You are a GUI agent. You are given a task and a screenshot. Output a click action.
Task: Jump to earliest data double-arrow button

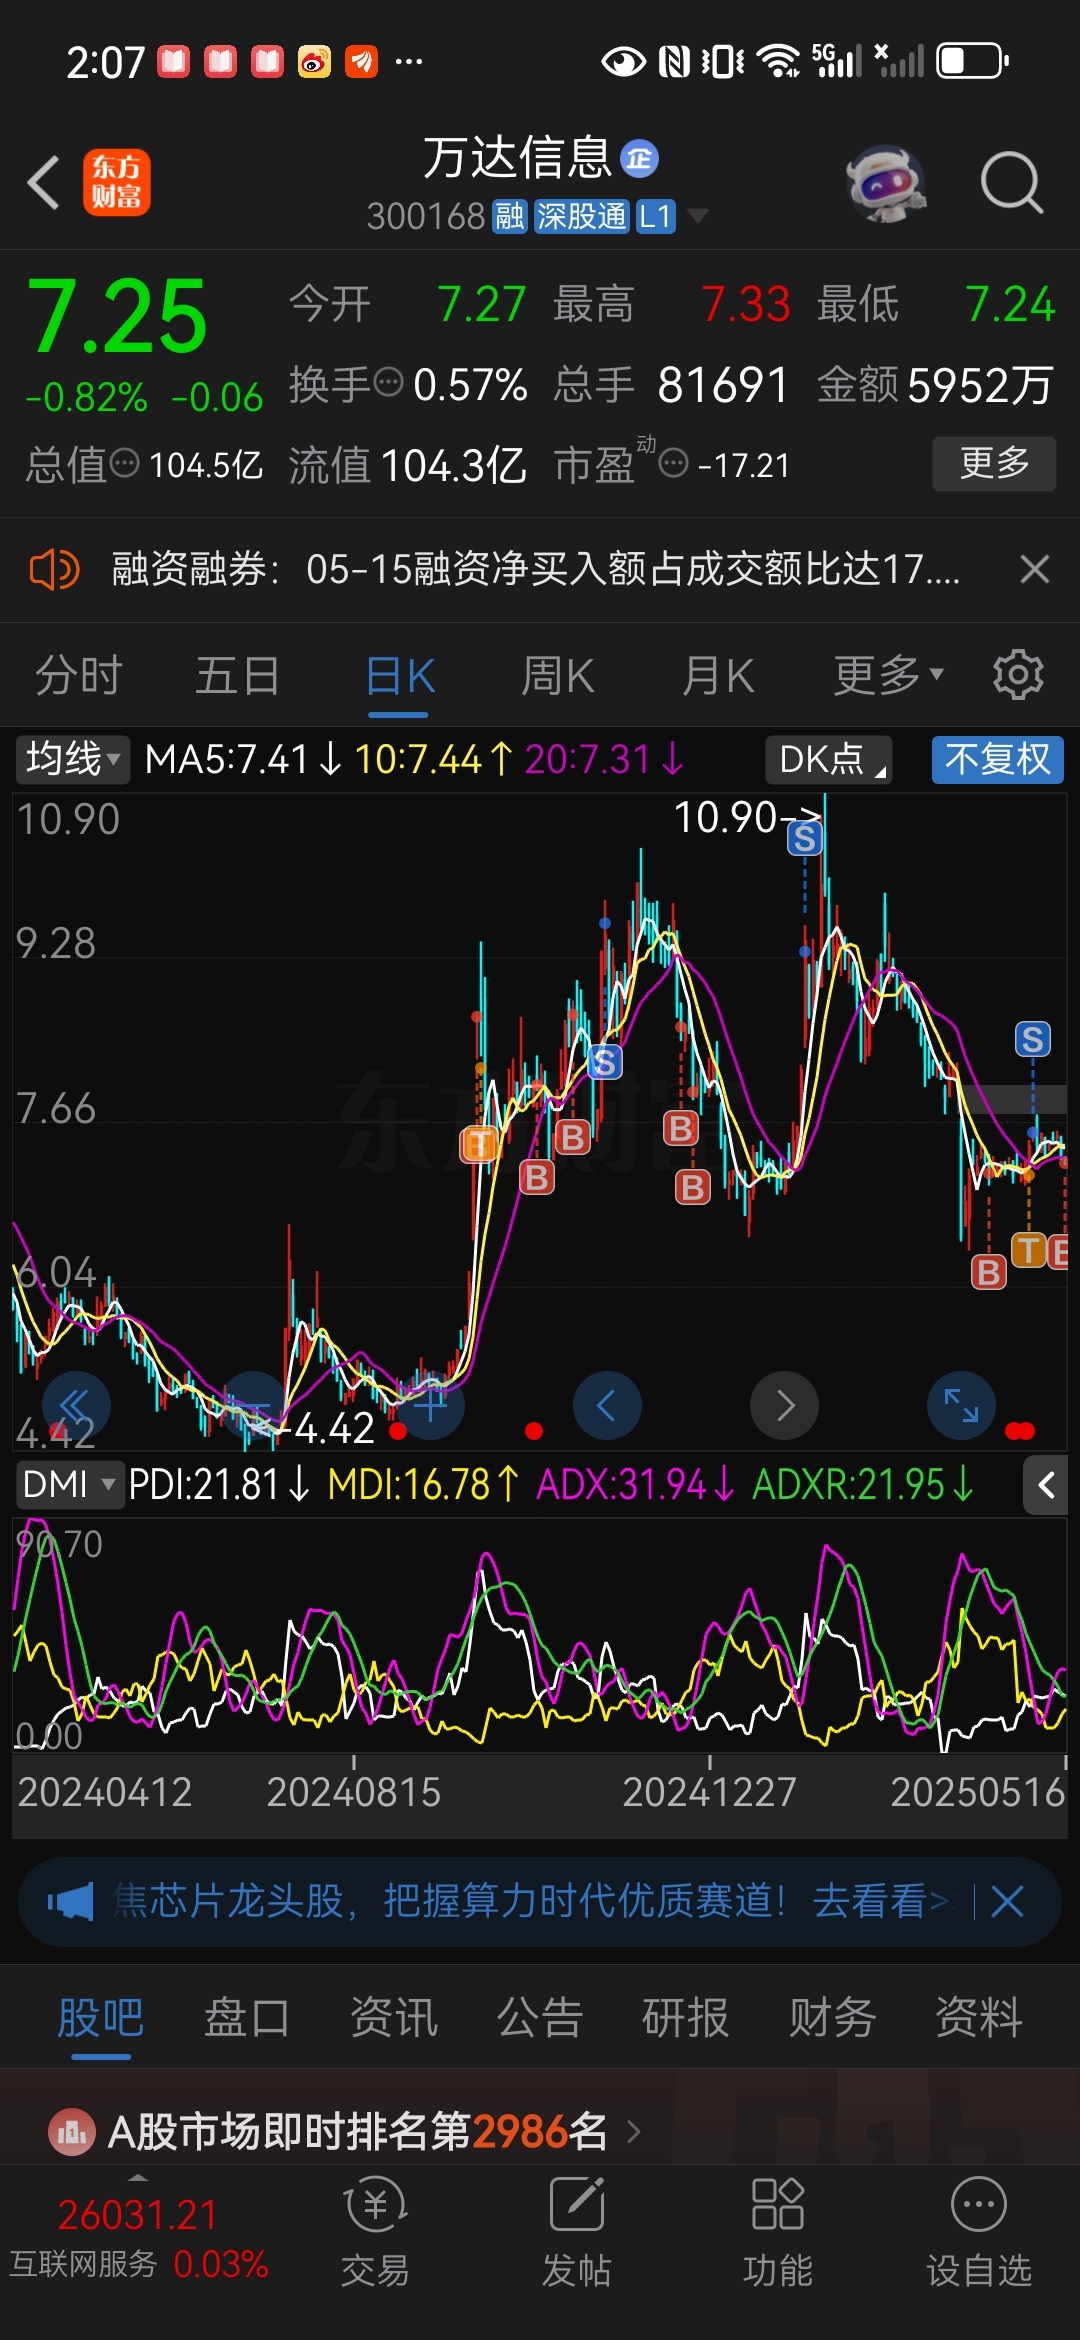click(x=76, y=1405)
